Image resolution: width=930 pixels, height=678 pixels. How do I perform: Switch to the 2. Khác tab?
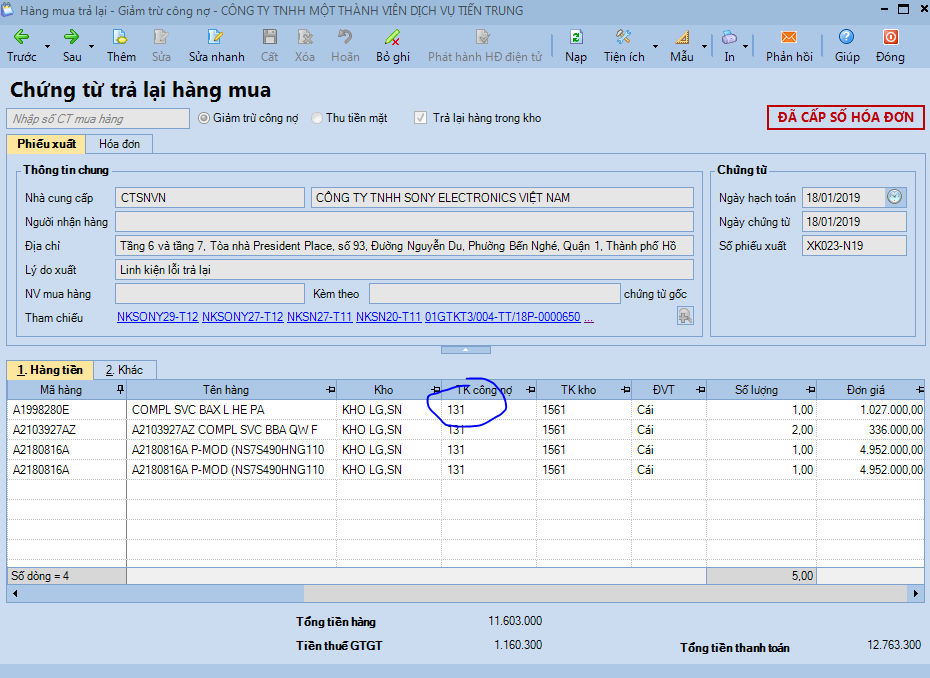click(124, 370)
